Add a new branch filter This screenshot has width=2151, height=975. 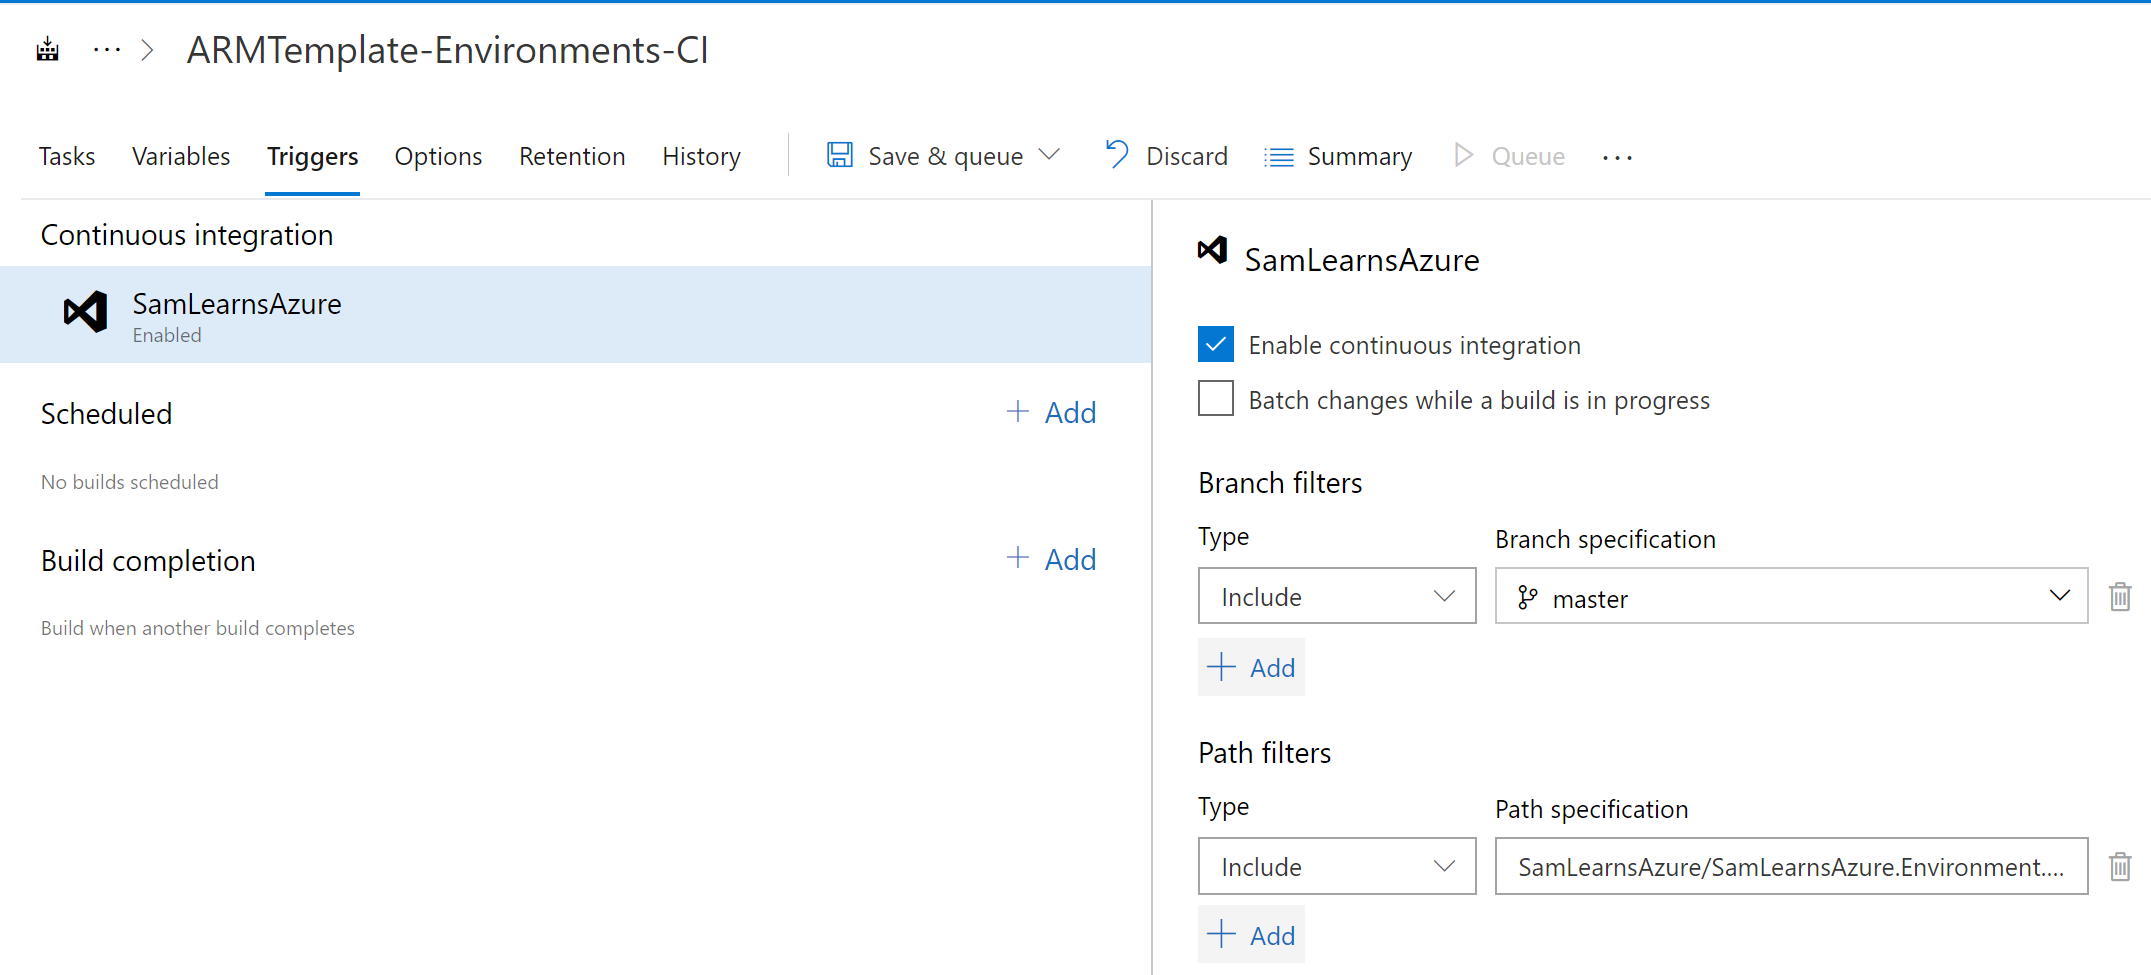(x=1251, y=667)
